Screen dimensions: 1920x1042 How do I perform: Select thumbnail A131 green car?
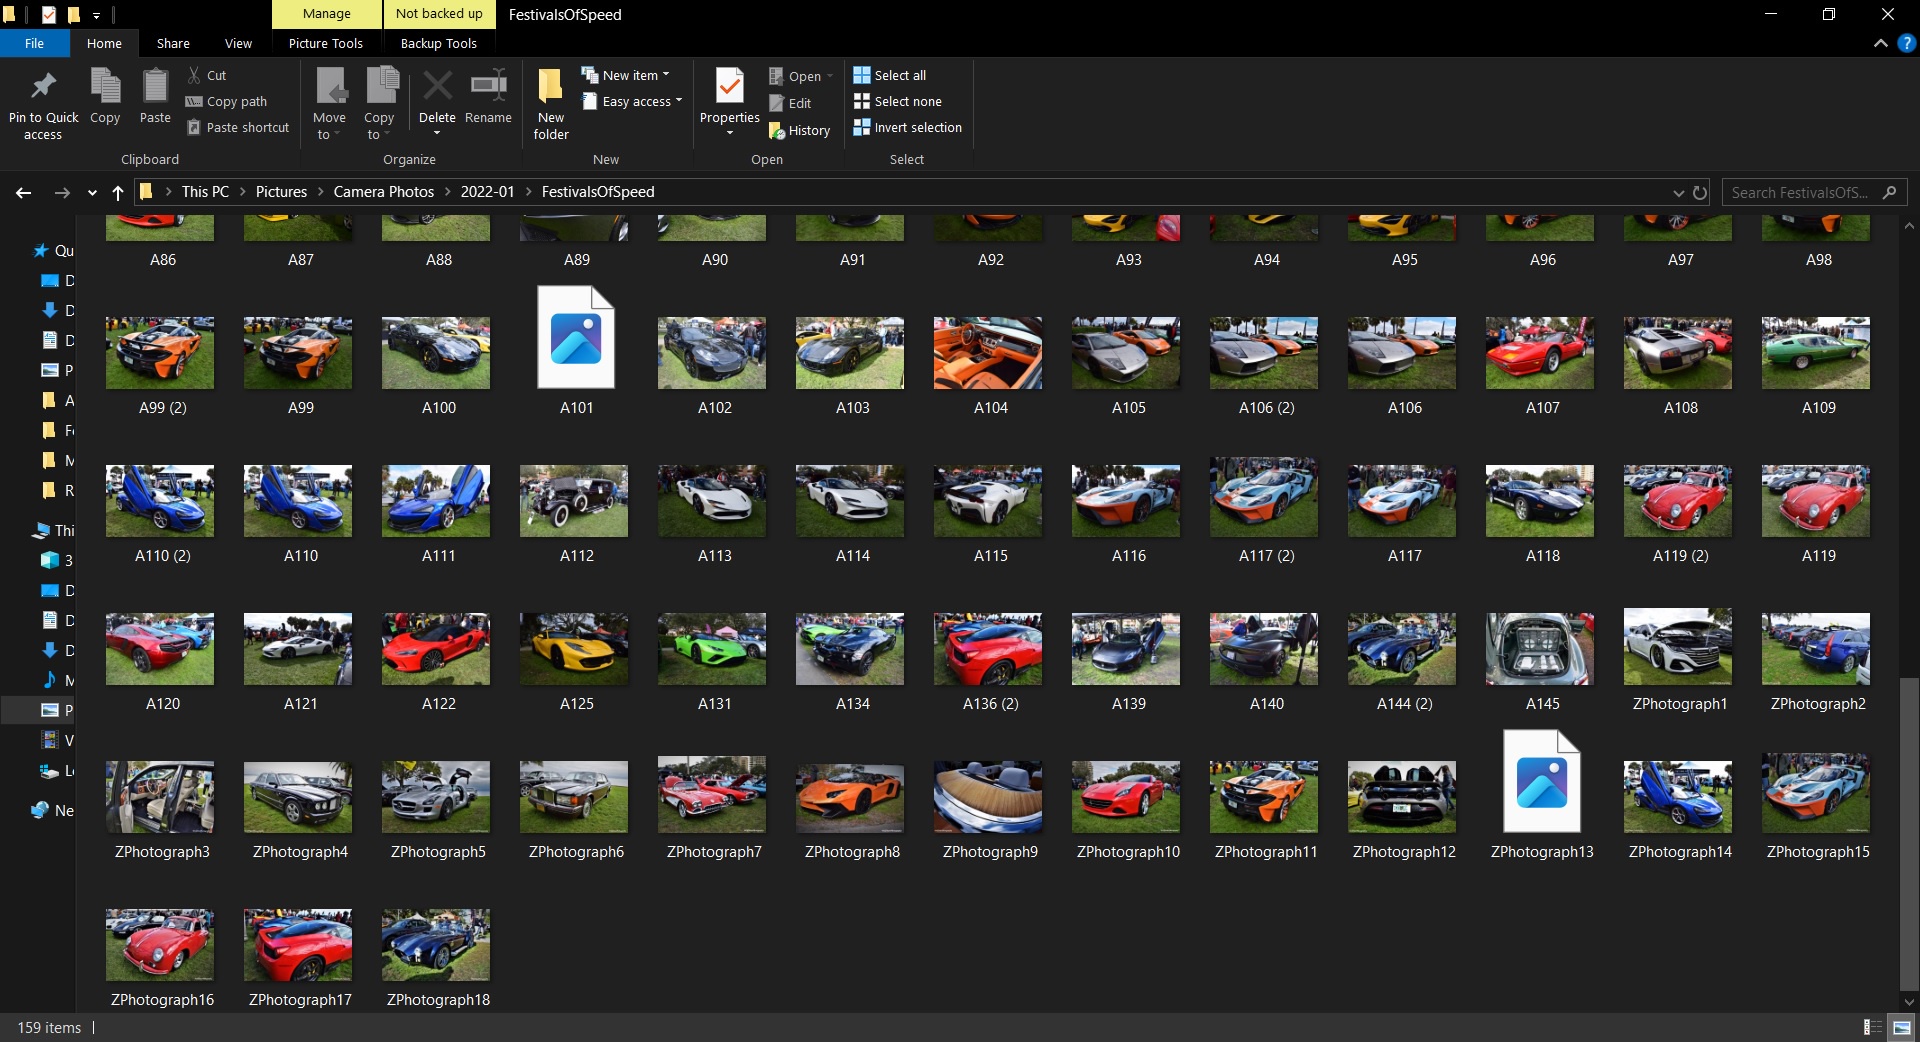pos(712,649)
